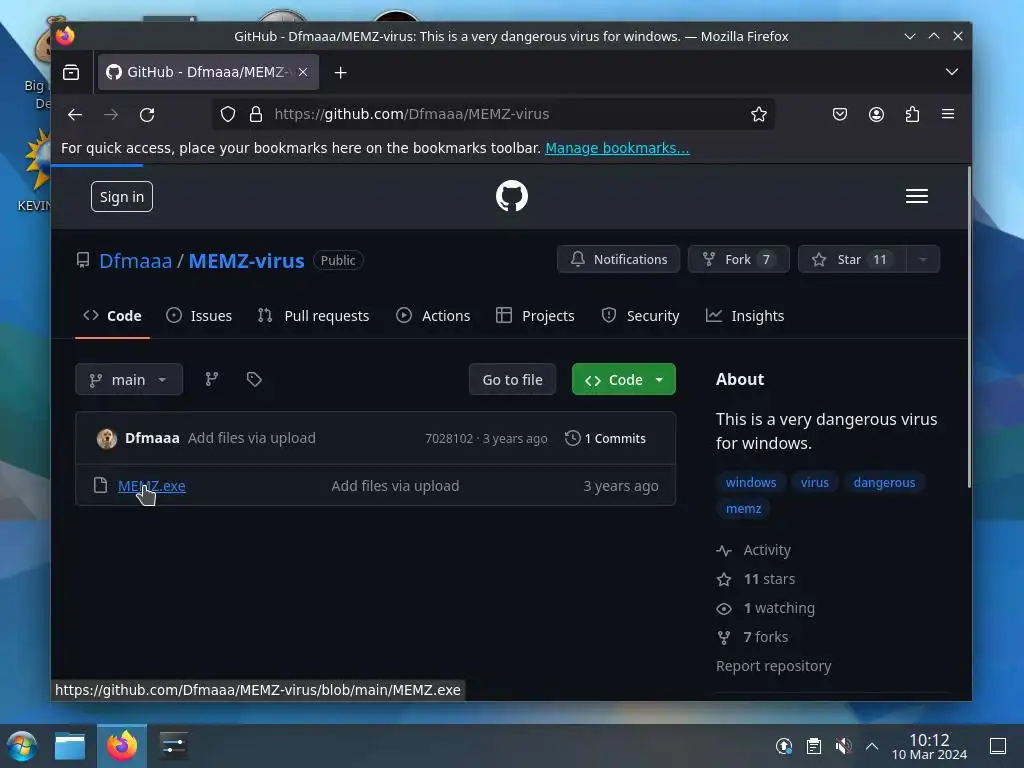1024x768 pixels.
Task: Expand hidden system tray icons arrow
Action: (872, 746)
